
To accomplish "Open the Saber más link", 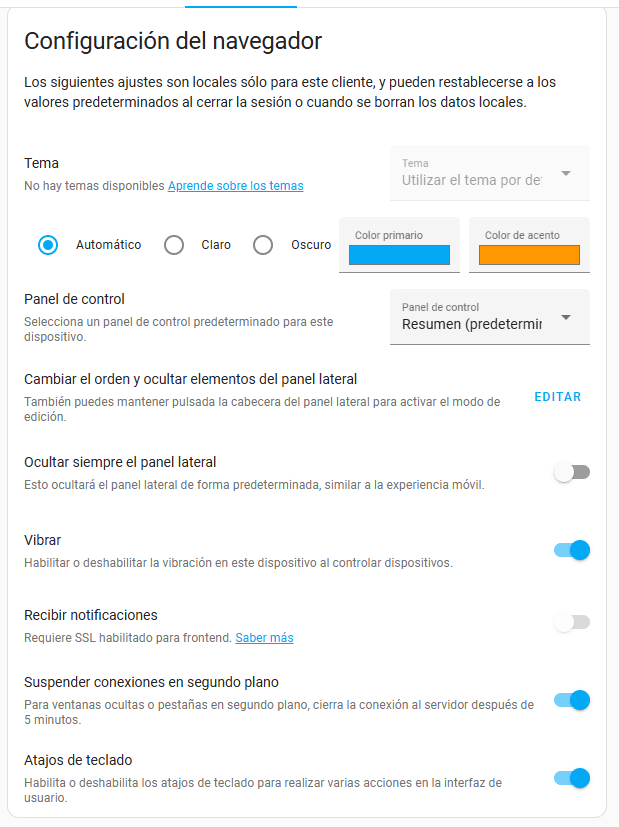I will click(x=264, y=638).
